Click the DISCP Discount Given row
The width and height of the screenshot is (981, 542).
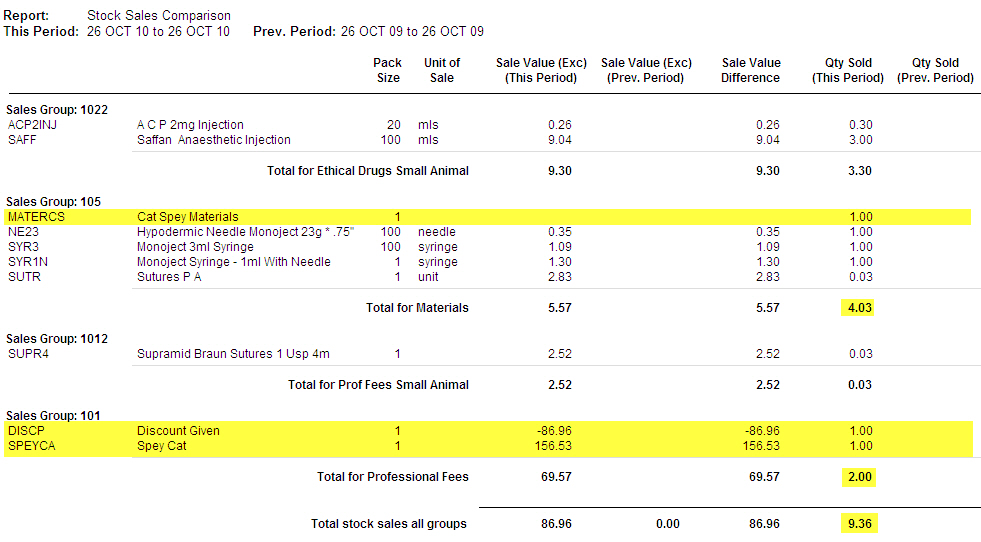[x=489, y=431]
